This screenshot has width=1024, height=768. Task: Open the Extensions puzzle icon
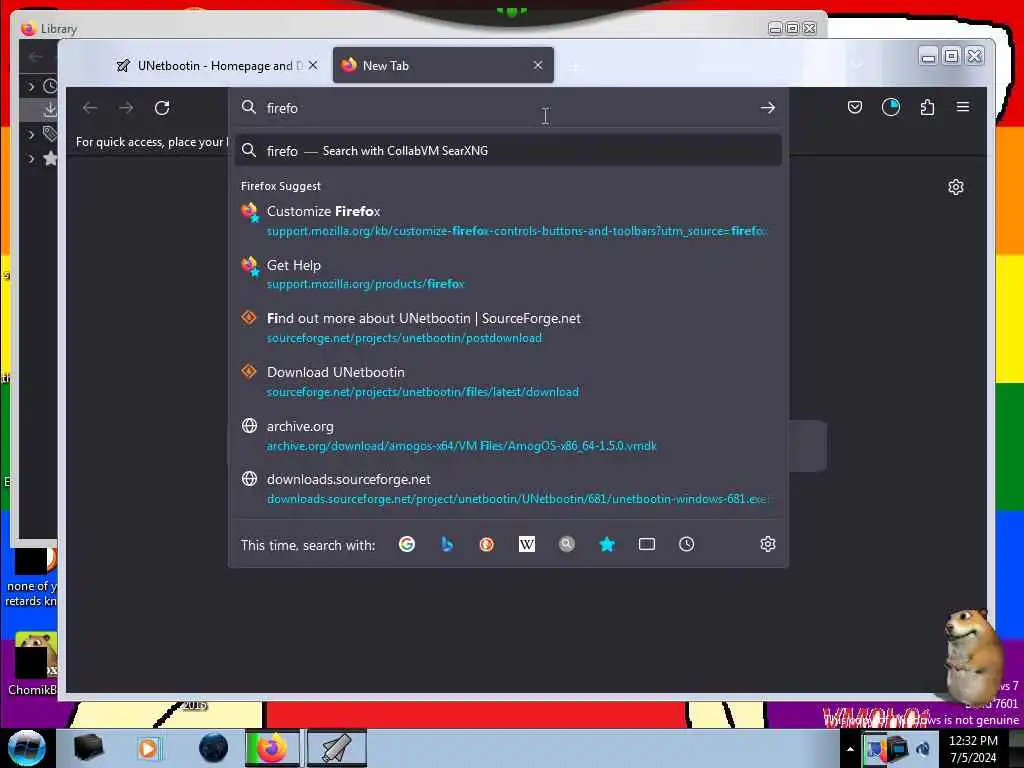click(927, 107)
